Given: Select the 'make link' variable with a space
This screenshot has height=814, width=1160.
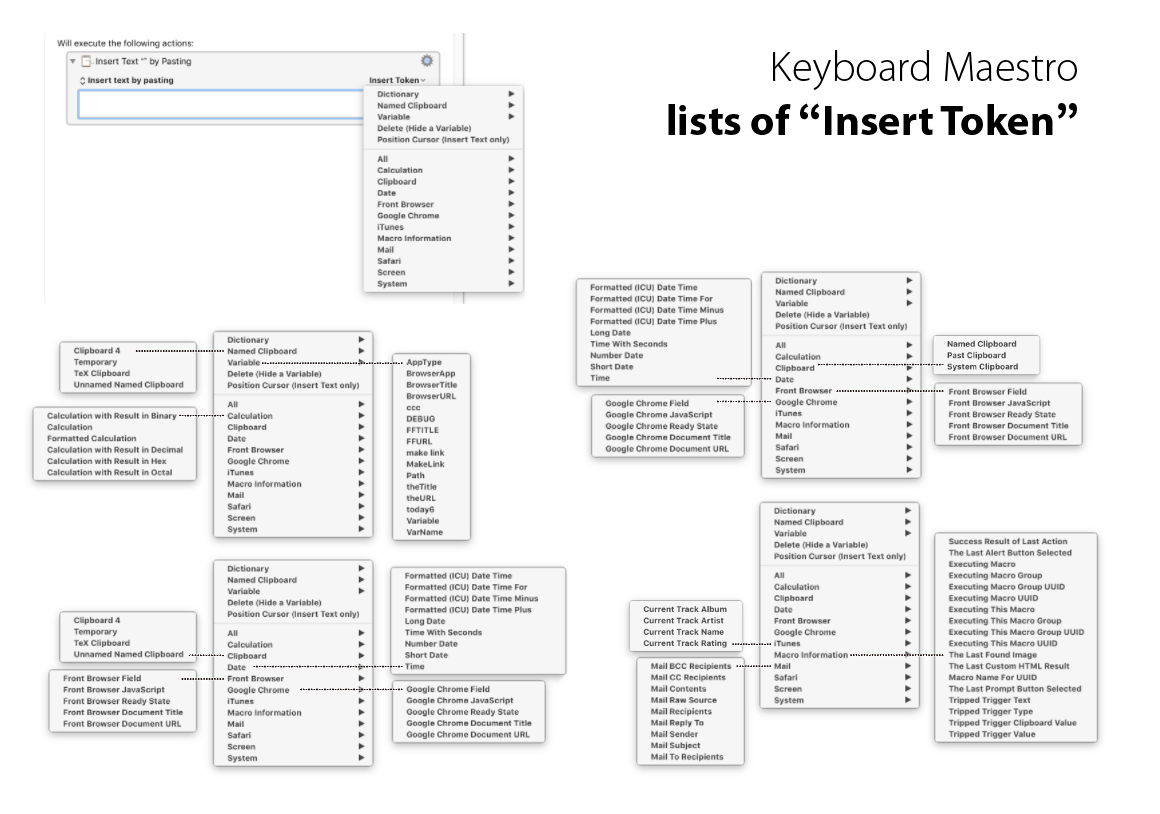Looking at the screenshot, I should coord(425,453).
